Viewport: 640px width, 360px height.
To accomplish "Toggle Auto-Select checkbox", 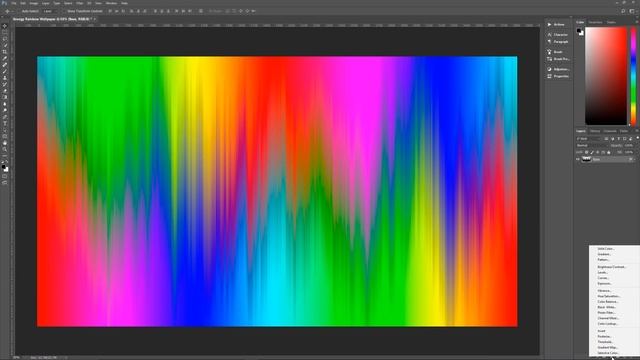I will point(20,11).
